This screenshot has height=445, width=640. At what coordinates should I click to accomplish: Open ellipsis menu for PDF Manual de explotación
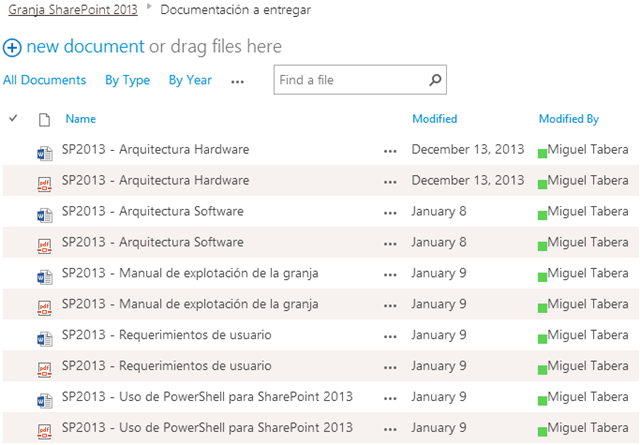[x=390, y=306]
